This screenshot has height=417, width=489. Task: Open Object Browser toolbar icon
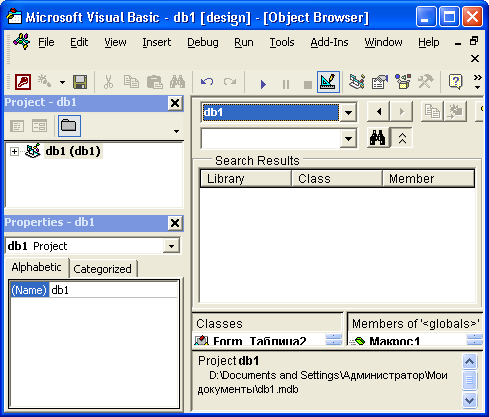click(x=403, y=82)
